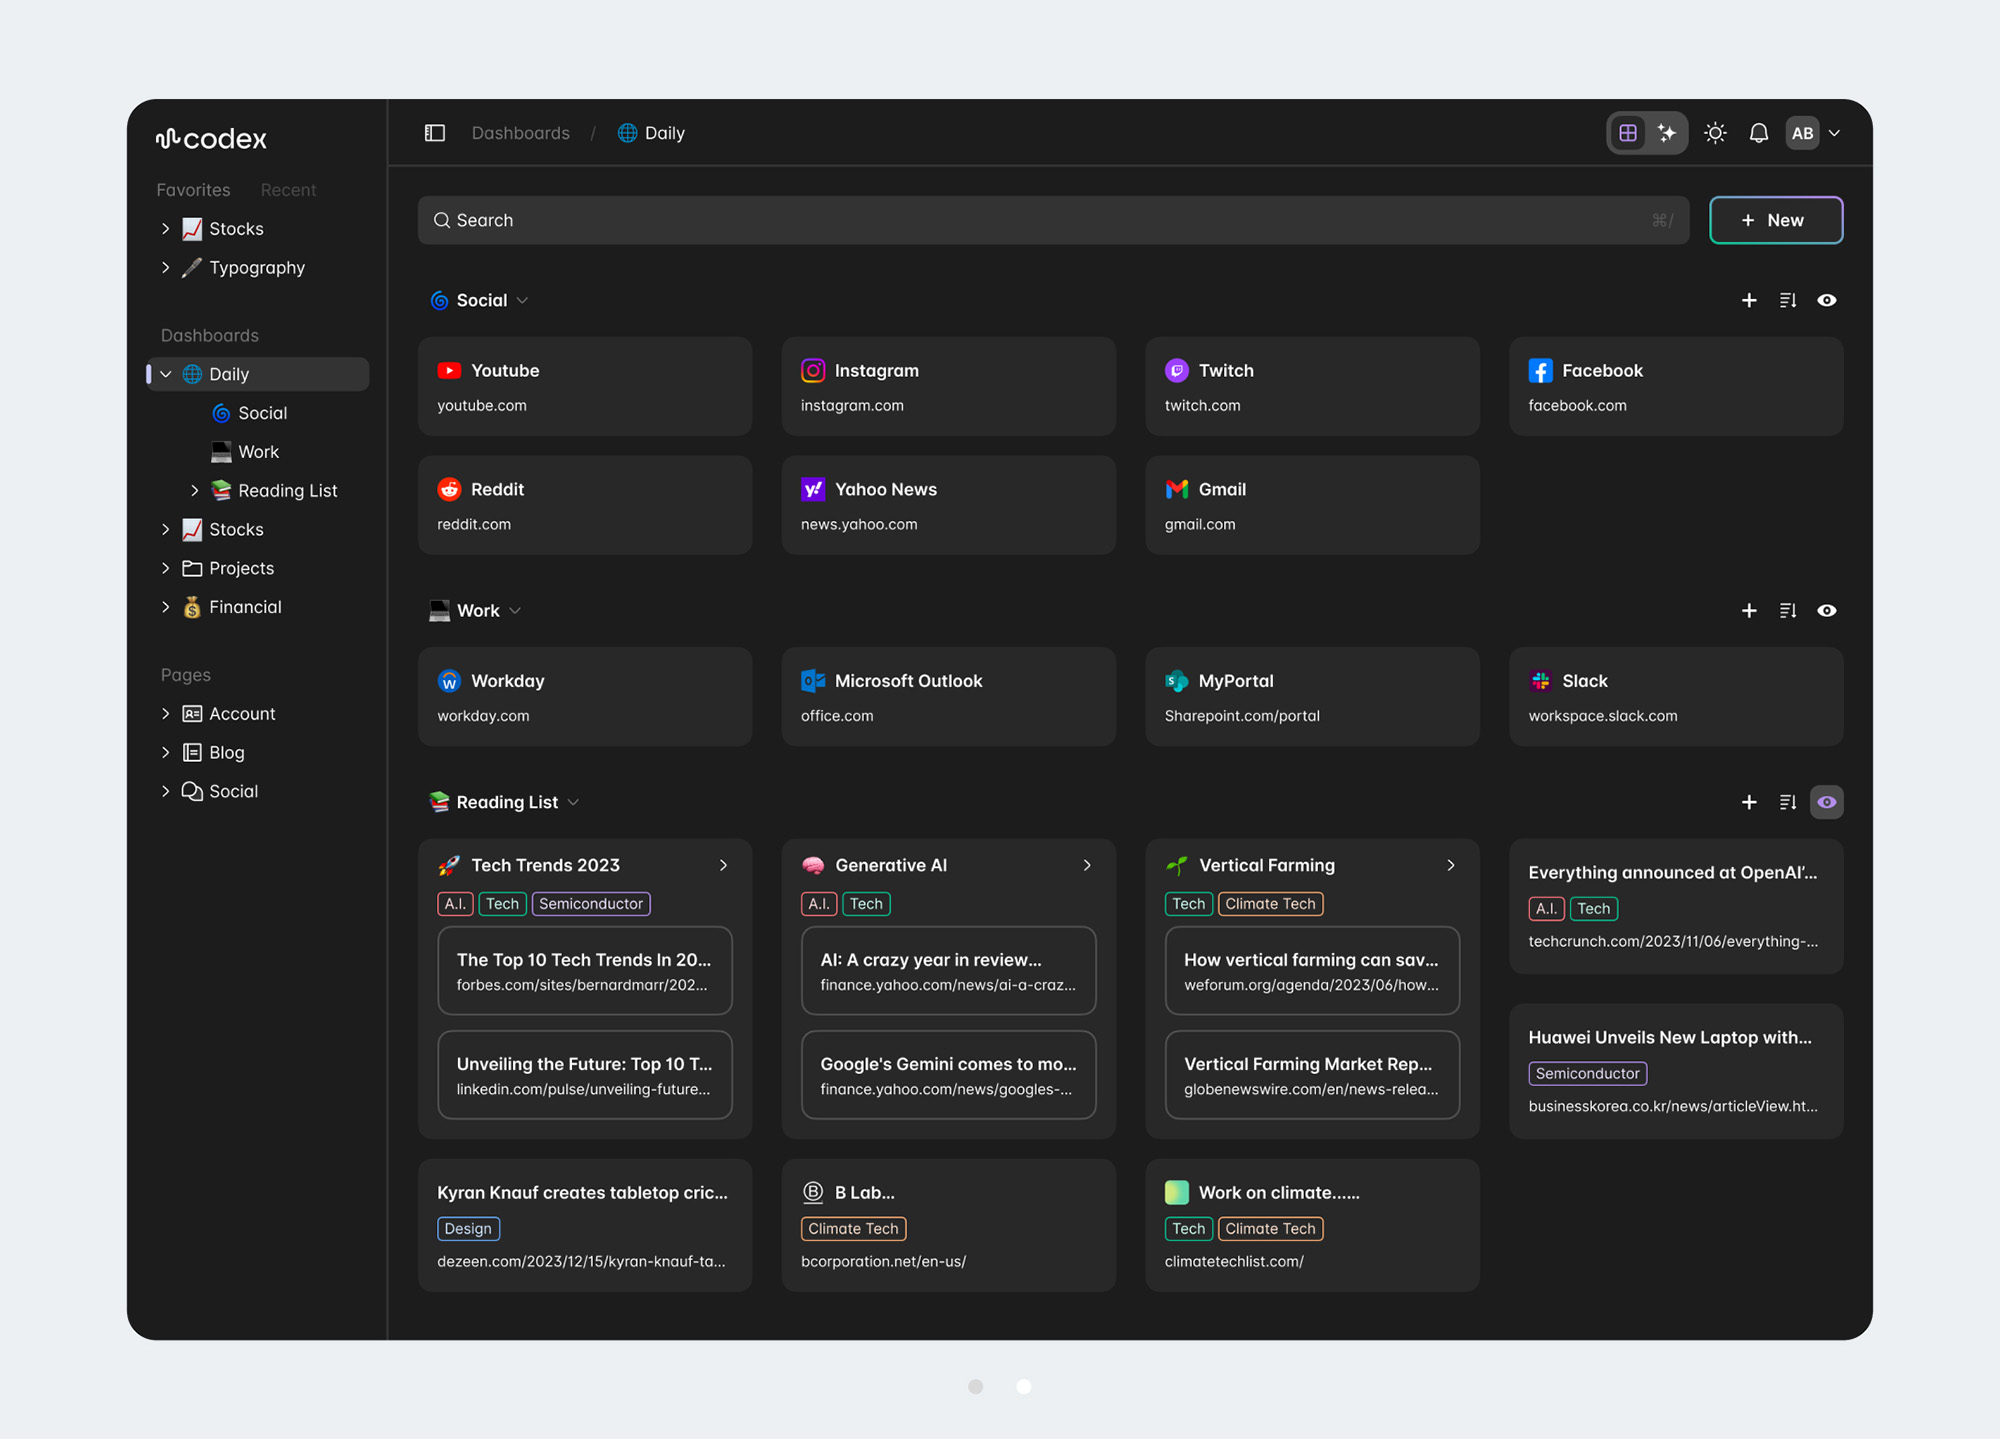Screen dimensions: 2000x1439
Task: Expand user account dropdown chevron
Action: tap(1835, 133)
